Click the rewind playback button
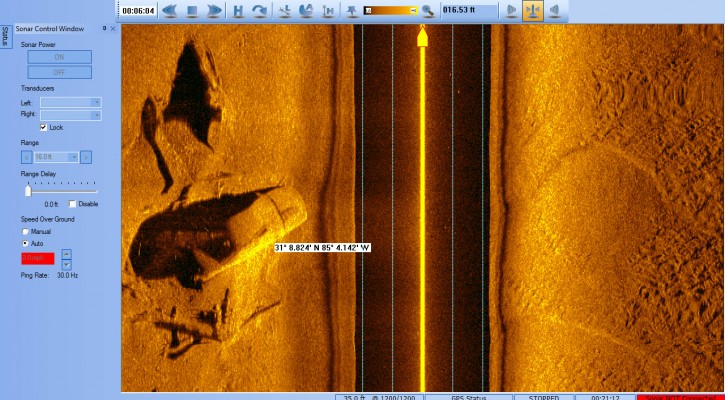This screenshot has width=725, height=400. (169, 11)
